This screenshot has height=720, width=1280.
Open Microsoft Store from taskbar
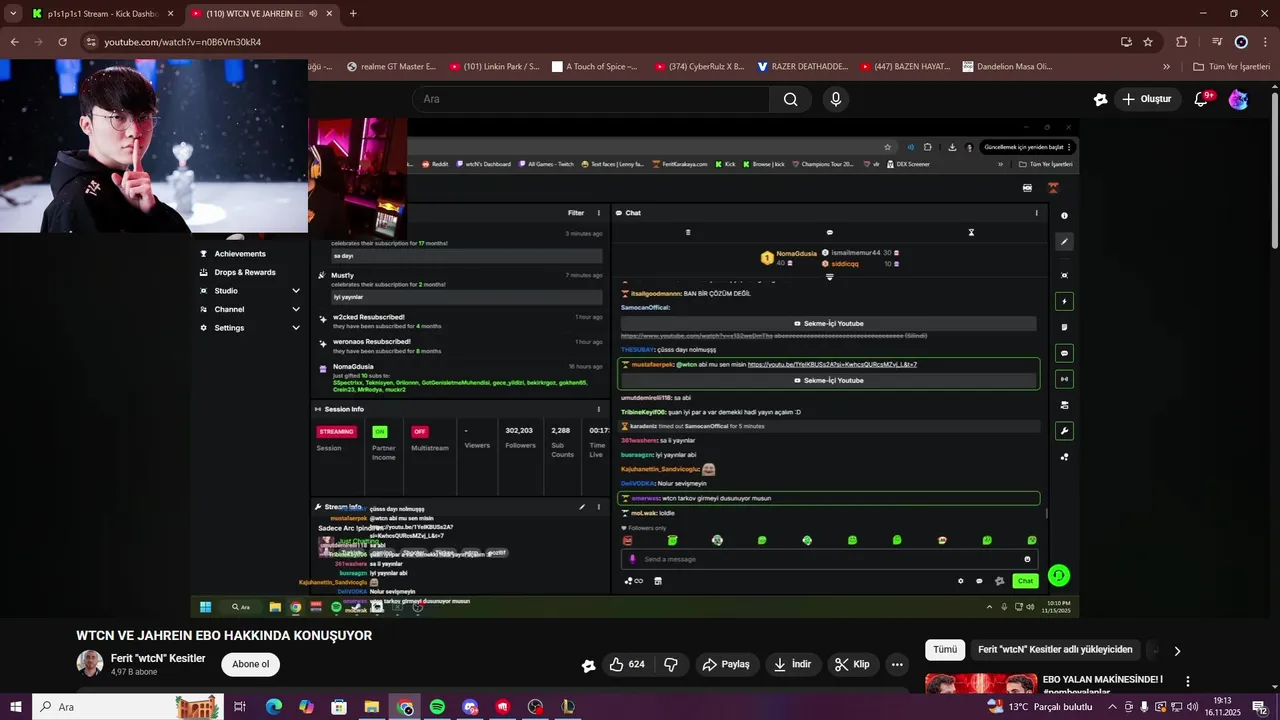[339, 707]
